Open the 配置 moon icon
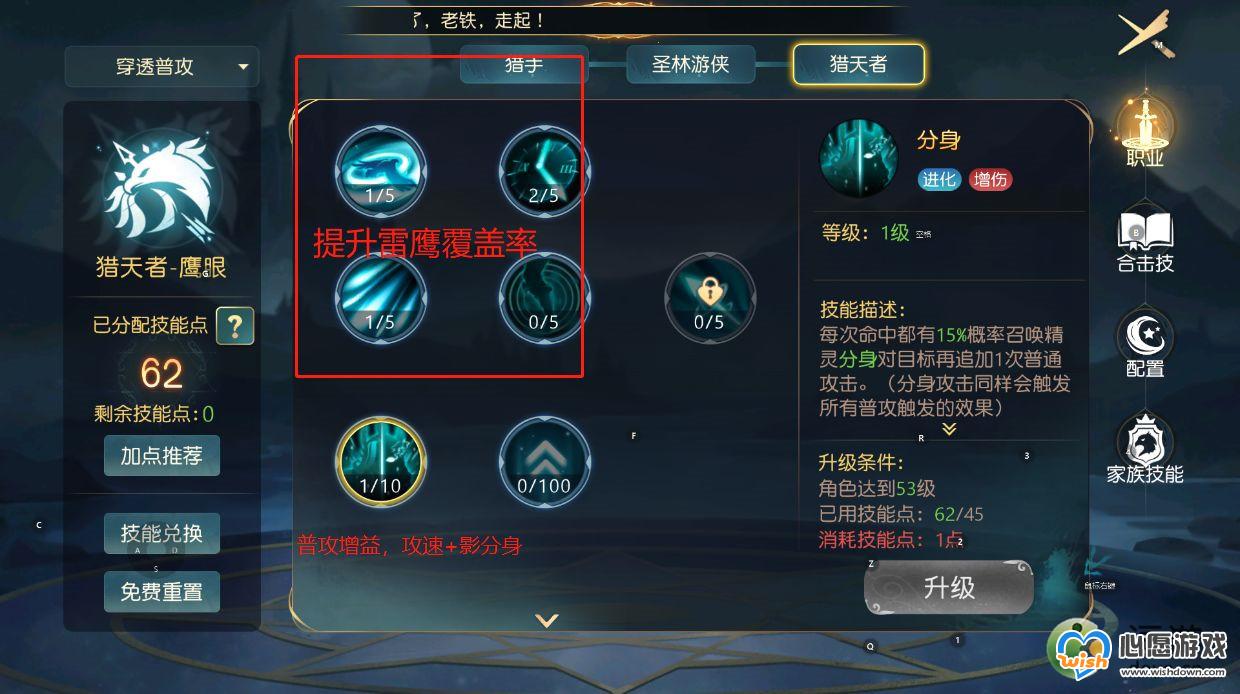1240x694 pixels. coord(1145,343)
